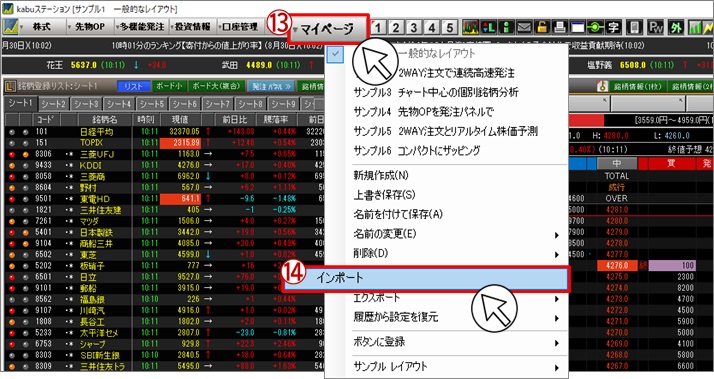Image resolution: width=714 pixels, height=379 pixels.
Task: Choose サンプル4 先物OPを発注パネルで
Action: 424,112
